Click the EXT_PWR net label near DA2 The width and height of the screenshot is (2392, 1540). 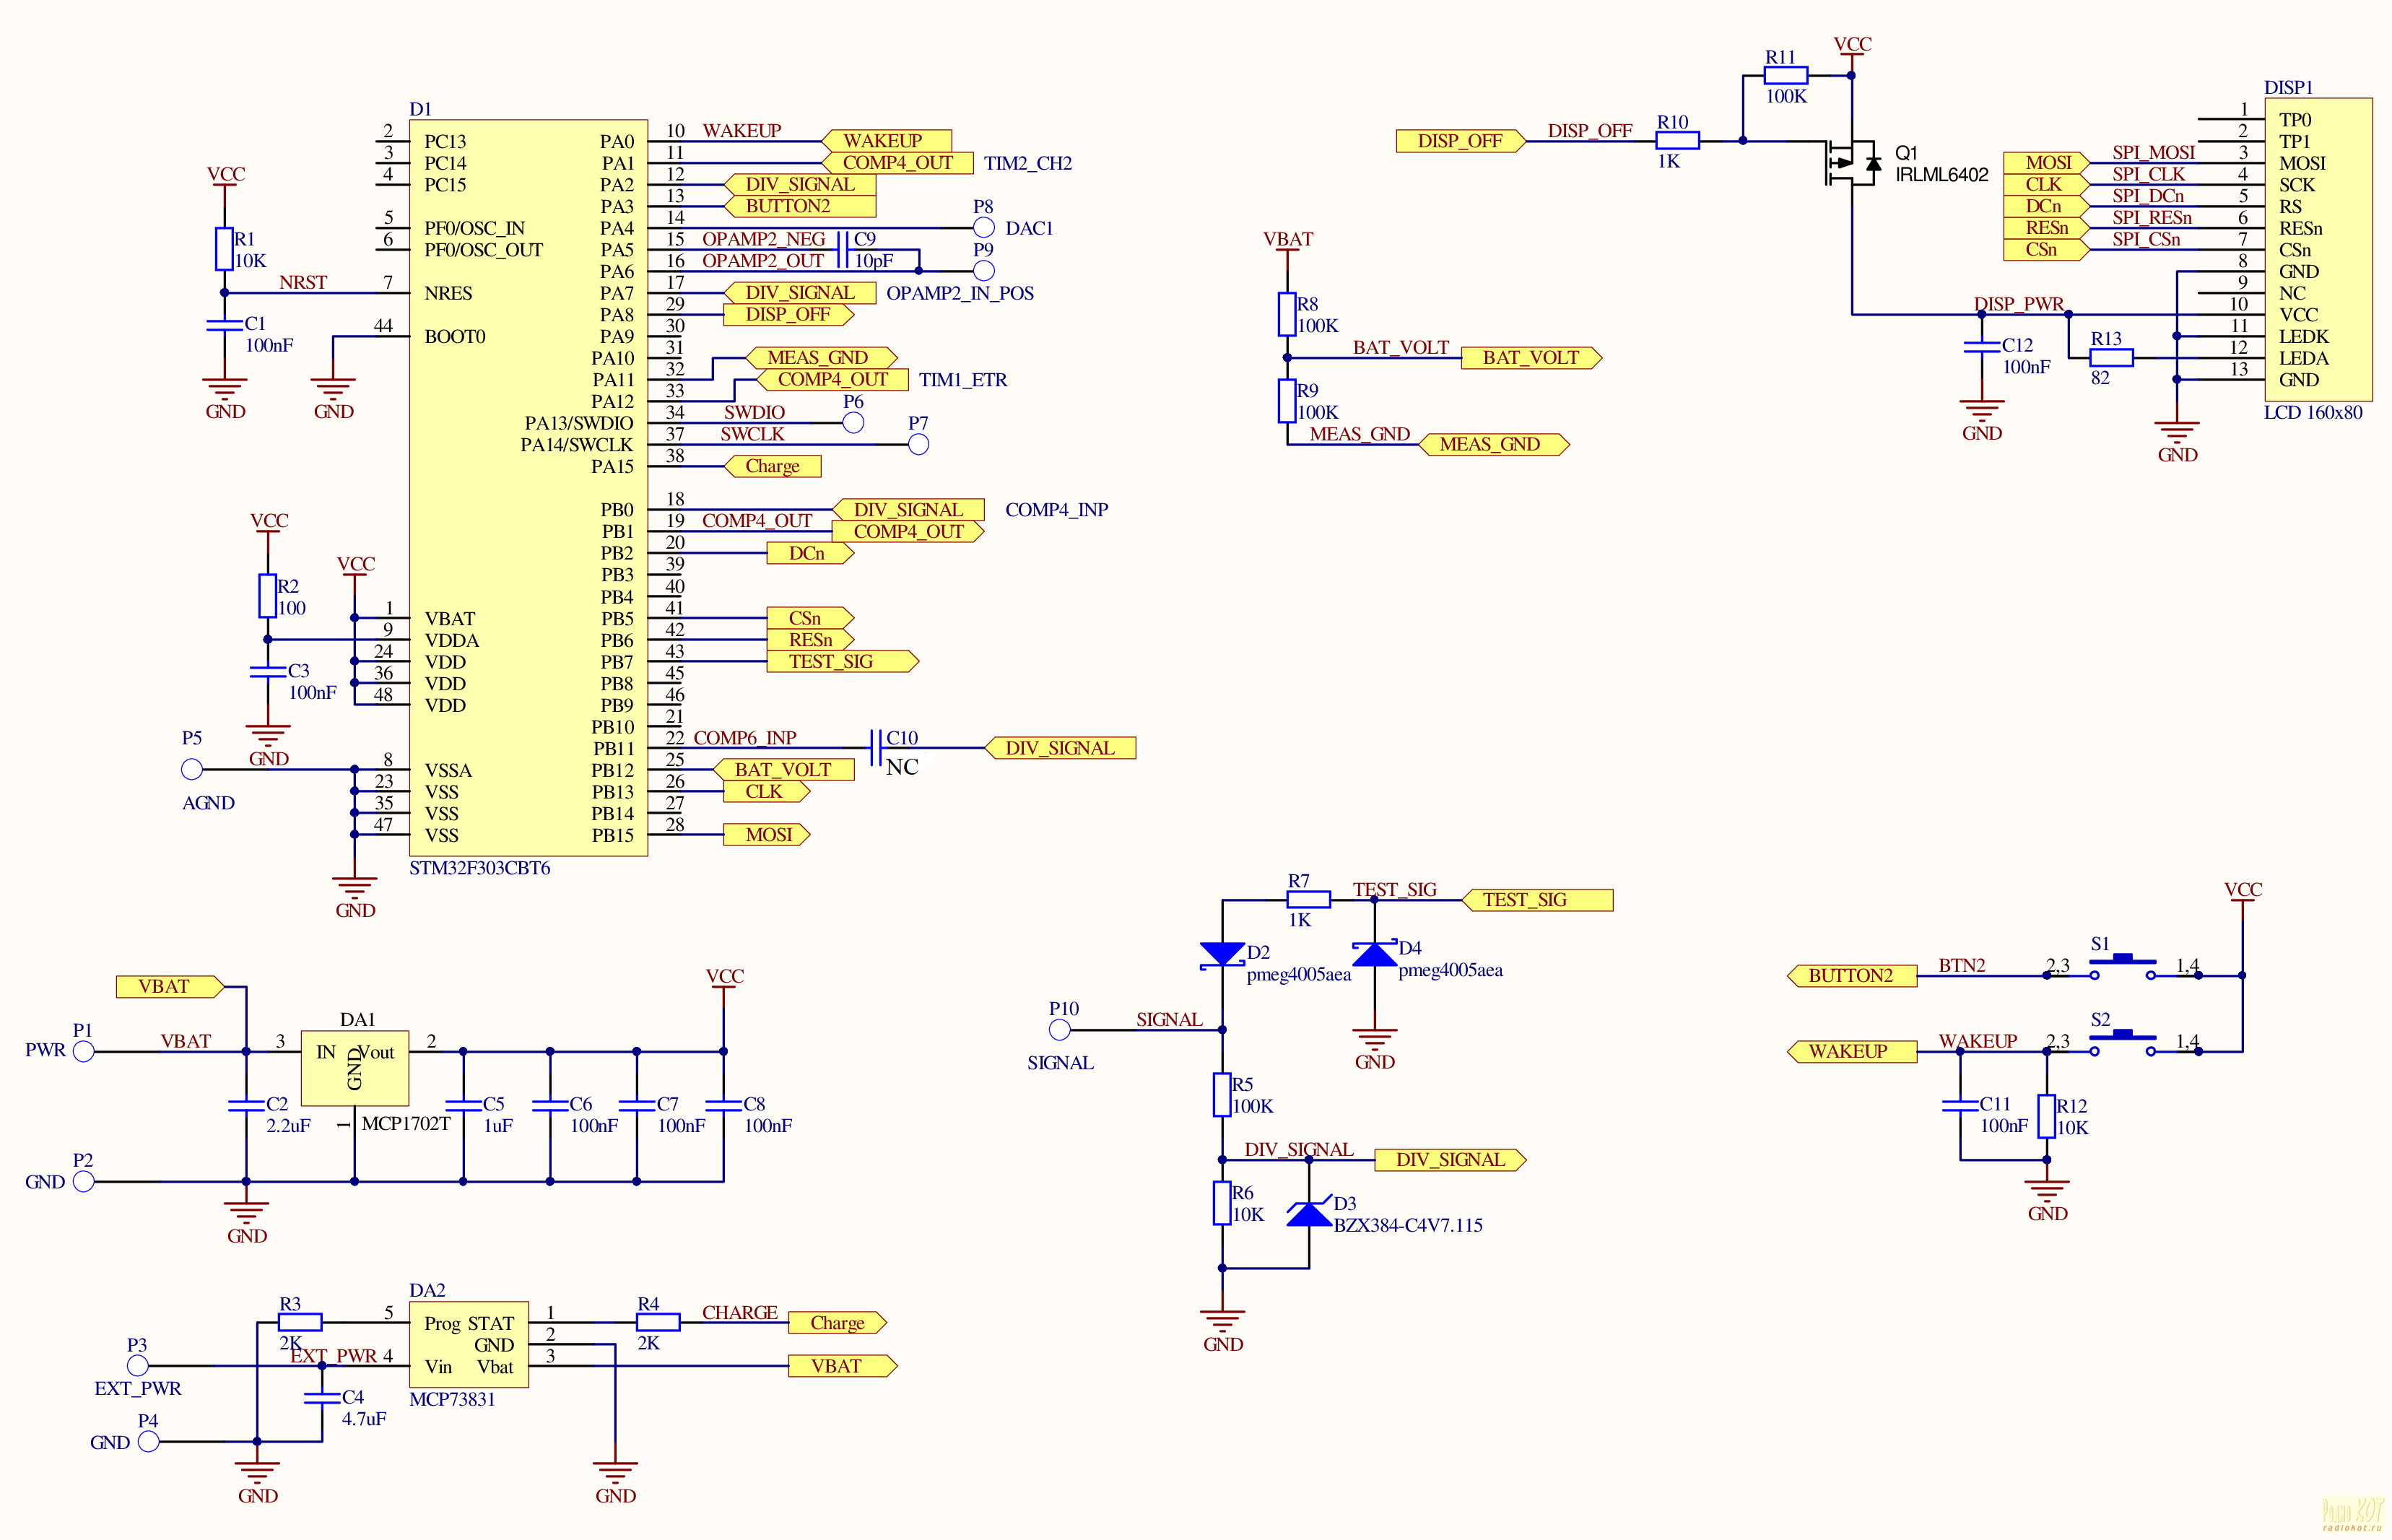[x=333, y=1356]
